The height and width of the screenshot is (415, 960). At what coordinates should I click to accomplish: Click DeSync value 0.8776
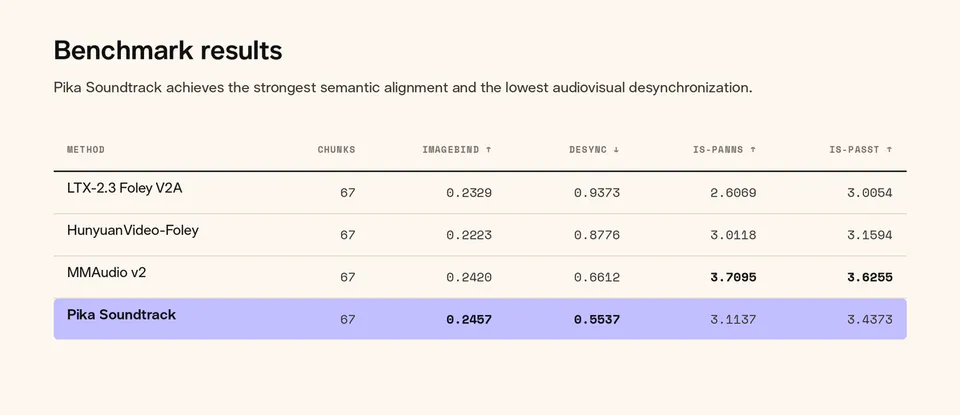tap(597, 235)
